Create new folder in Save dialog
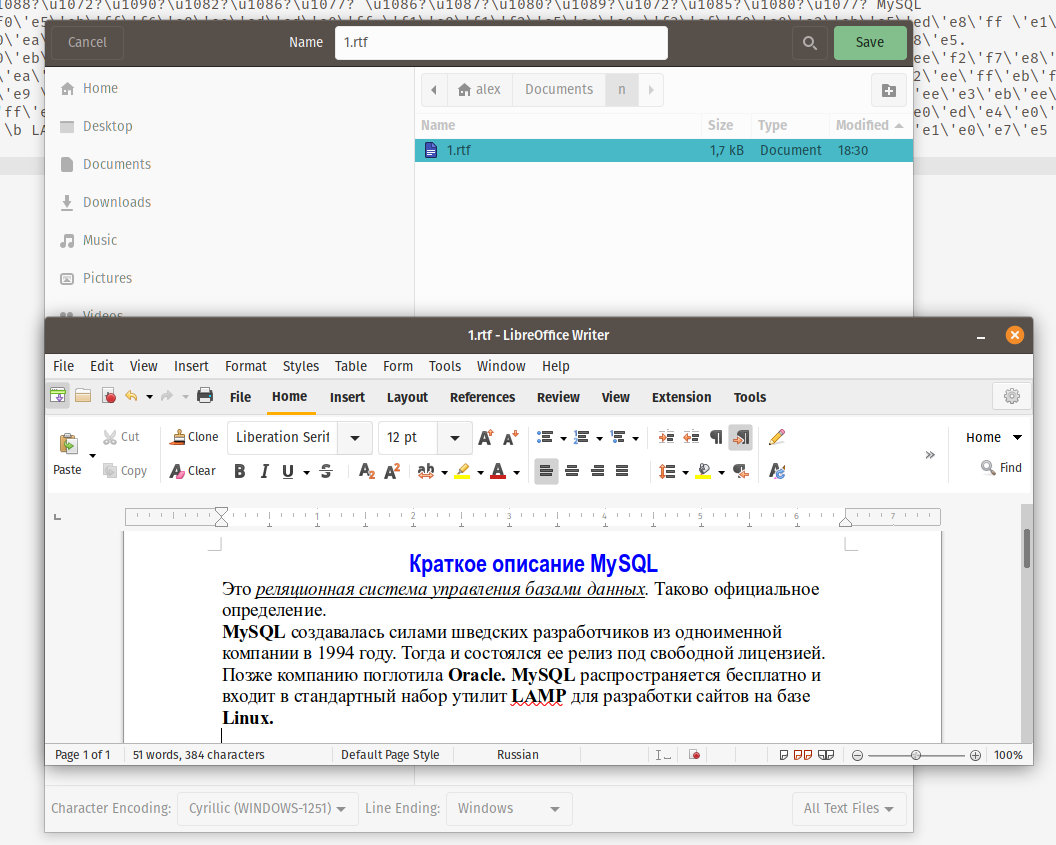 [x=889, y=90]
